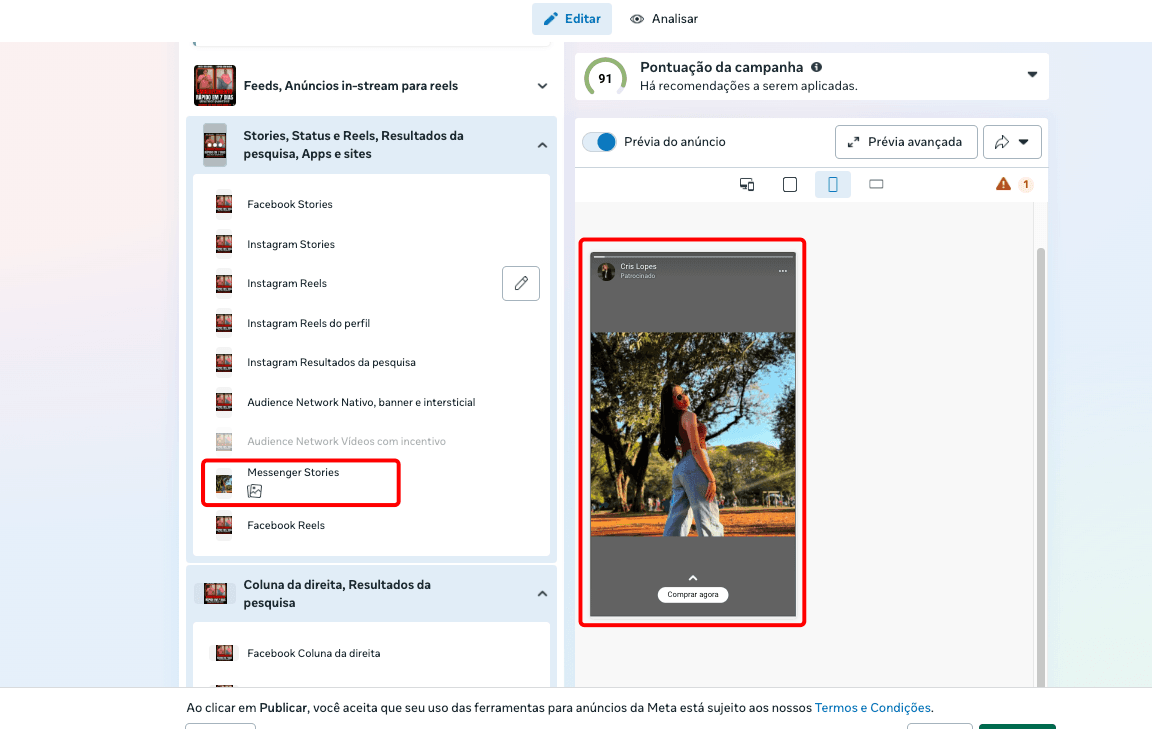Screen dimensions: 1152x729
Task: Expand the Feeds, Anúncios in-stream para reels section
Action: pyautogui.click(x=542, y=86)
